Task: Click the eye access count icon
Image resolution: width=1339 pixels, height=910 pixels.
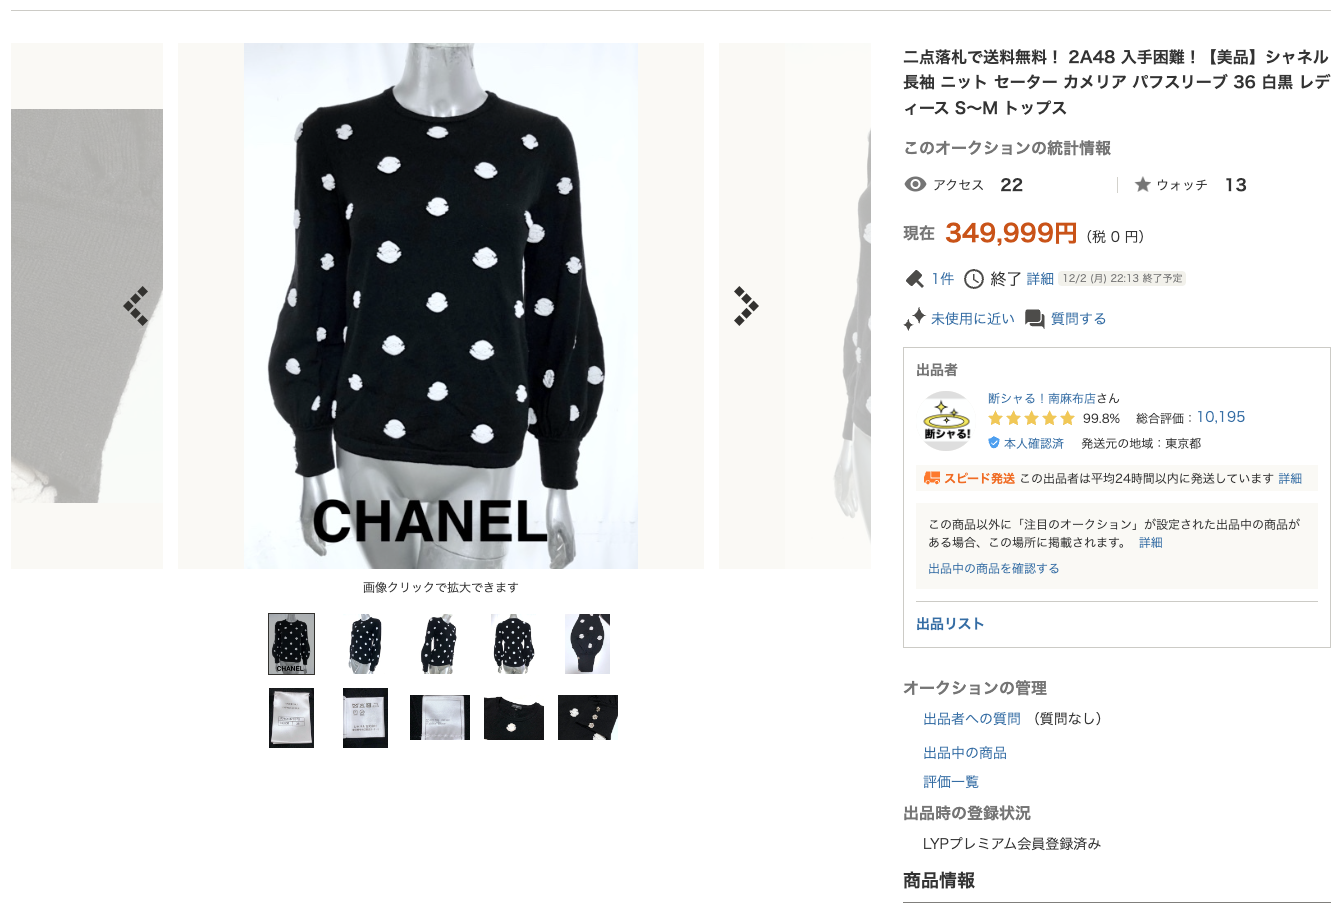Action: (915, 185)
